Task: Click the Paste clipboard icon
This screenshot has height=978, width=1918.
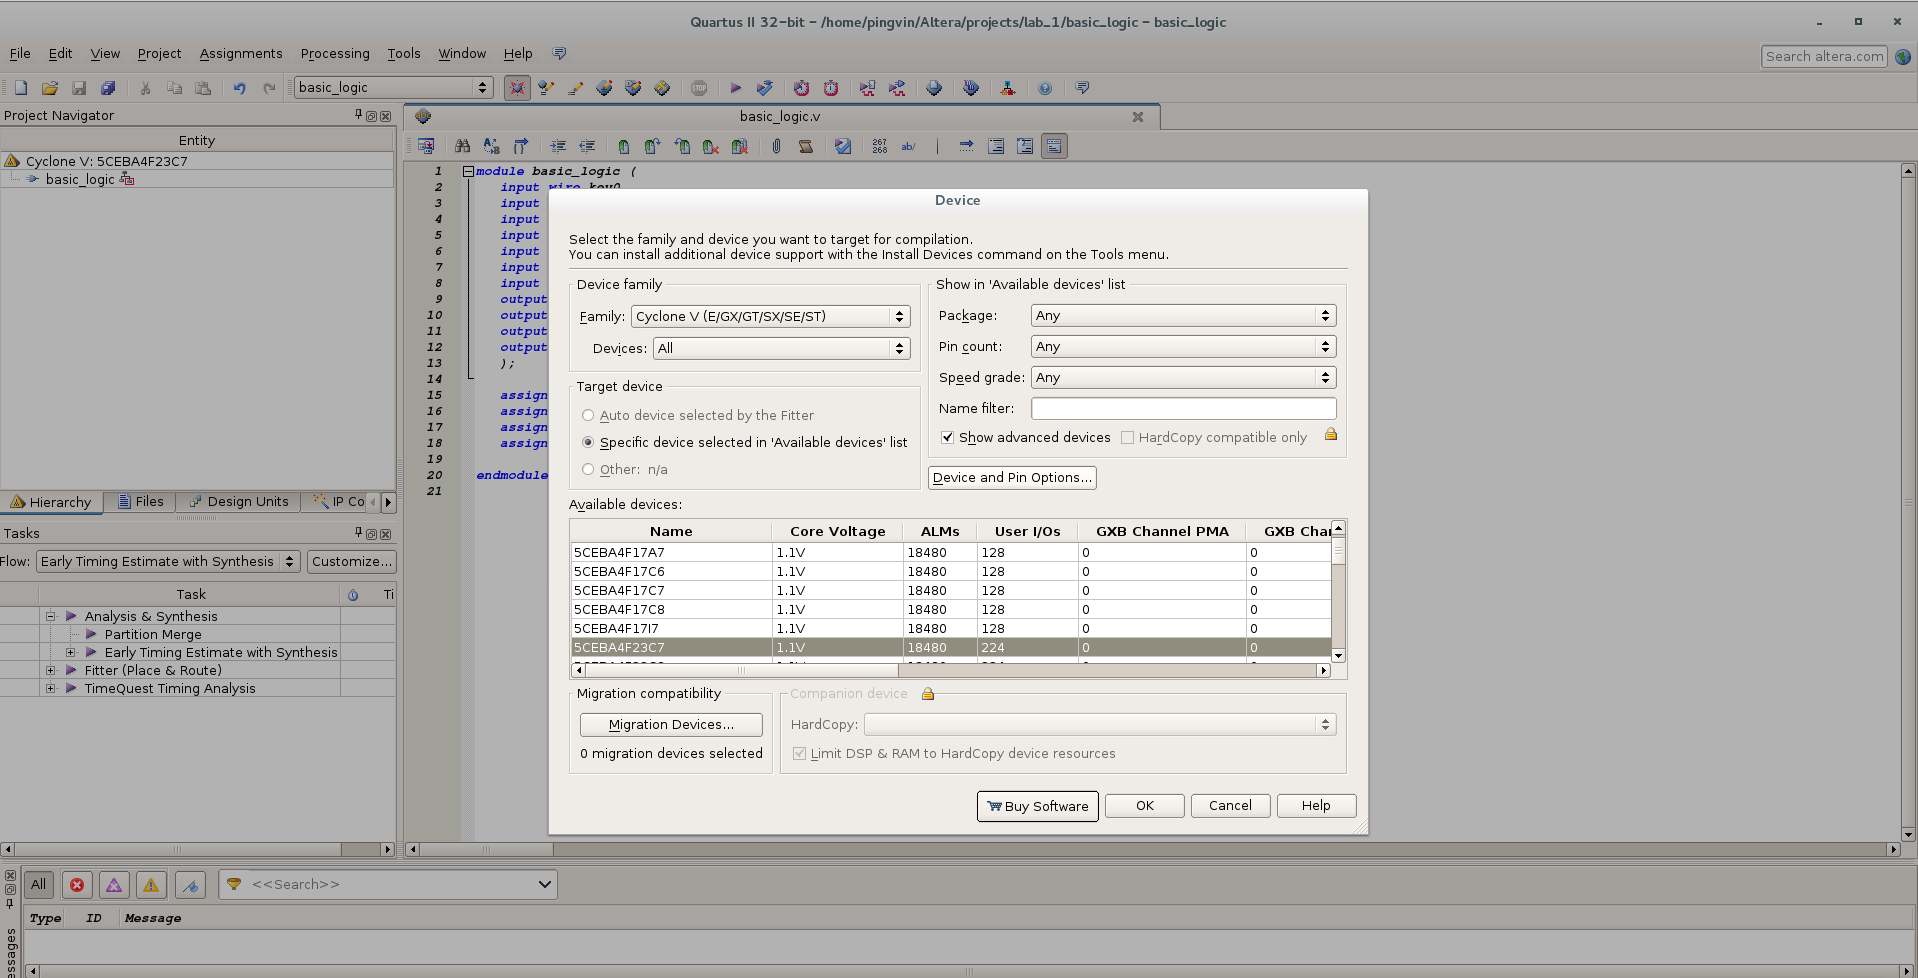Action: 203,88
